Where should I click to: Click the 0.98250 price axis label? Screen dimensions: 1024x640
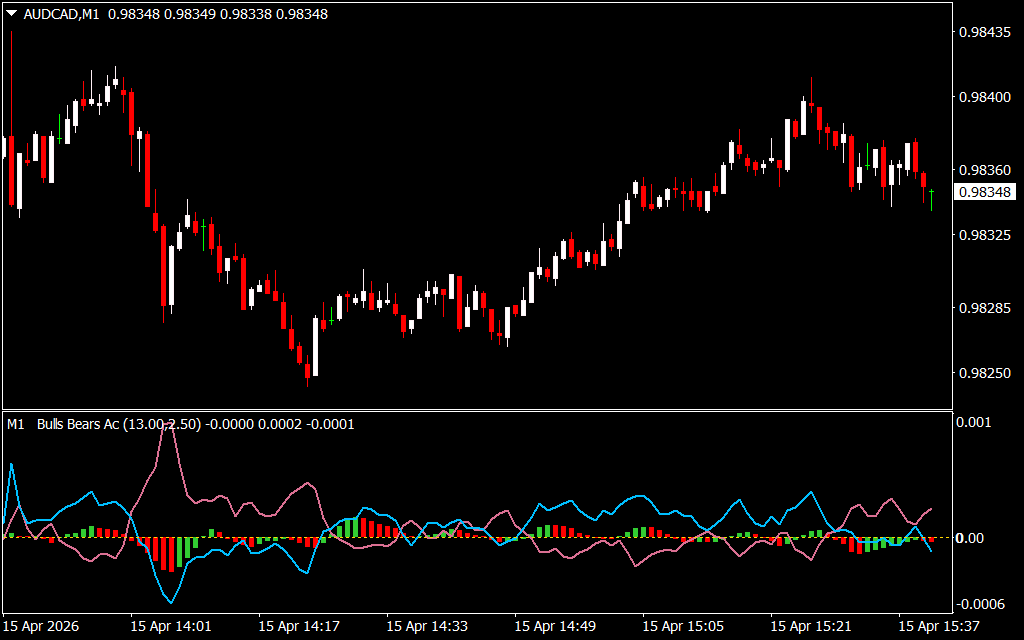point(984,373)
